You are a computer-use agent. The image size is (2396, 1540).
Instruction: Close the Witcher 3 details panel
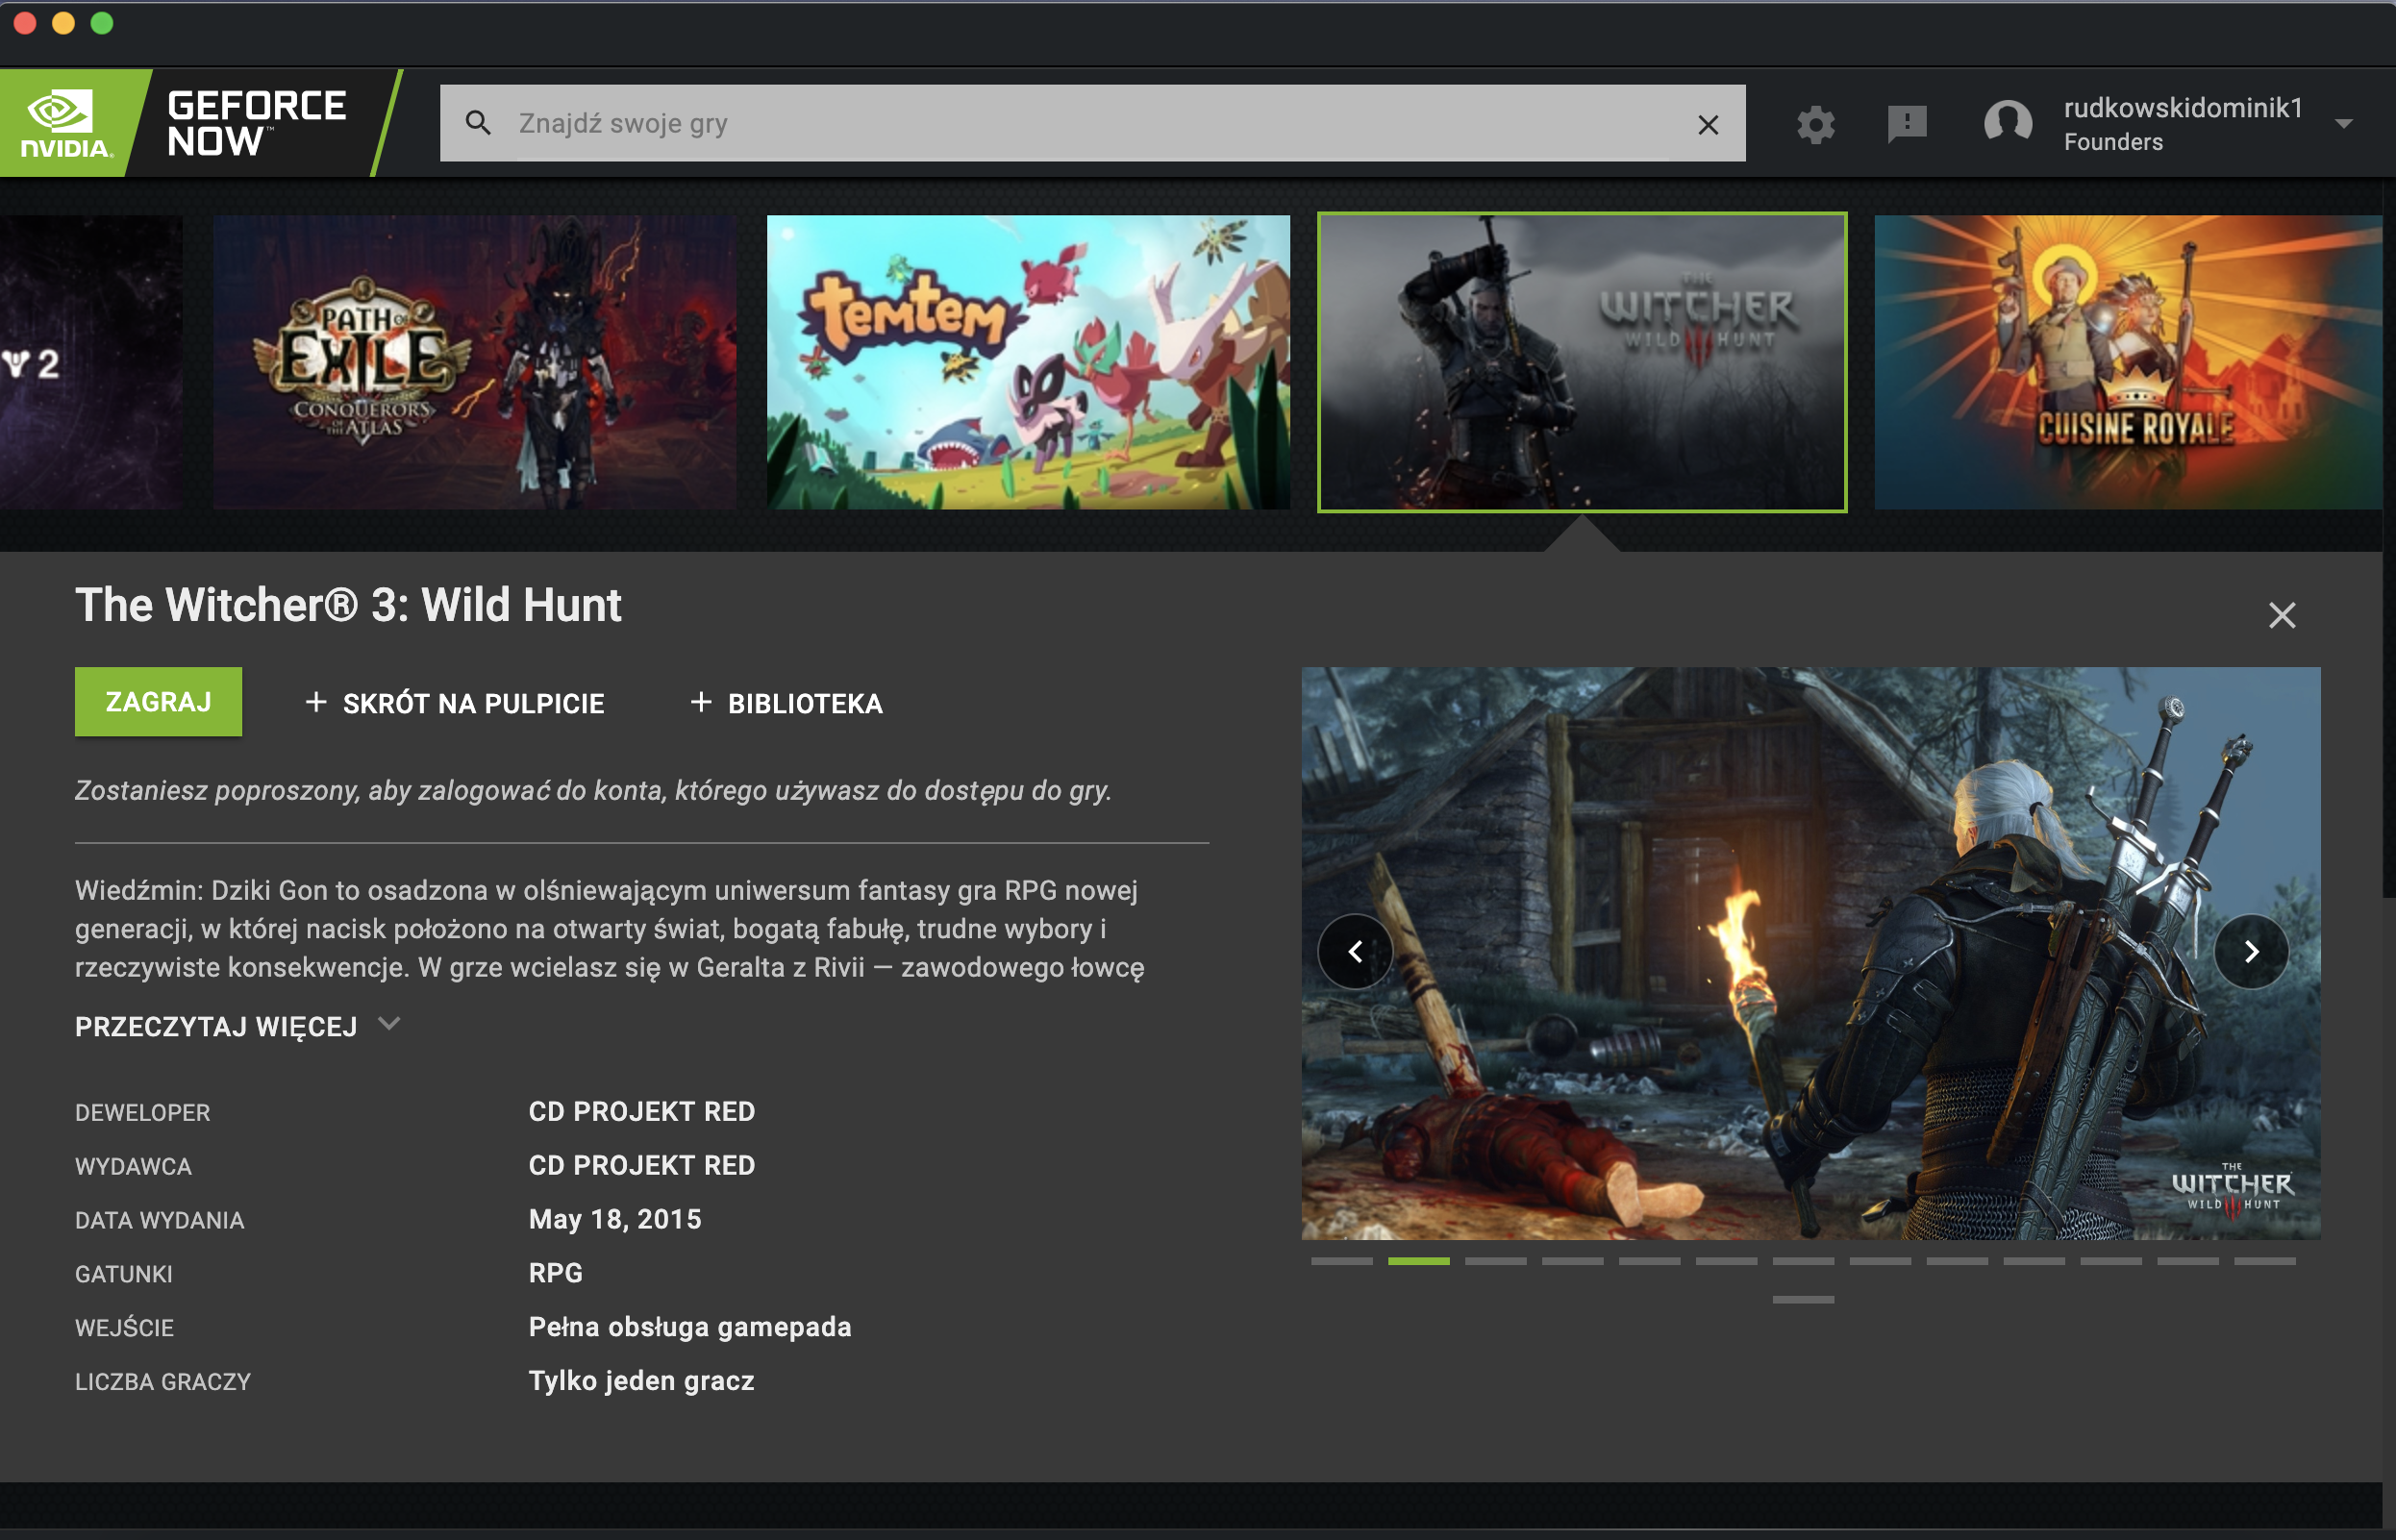pyautogui.click(x=2281, y=614)
